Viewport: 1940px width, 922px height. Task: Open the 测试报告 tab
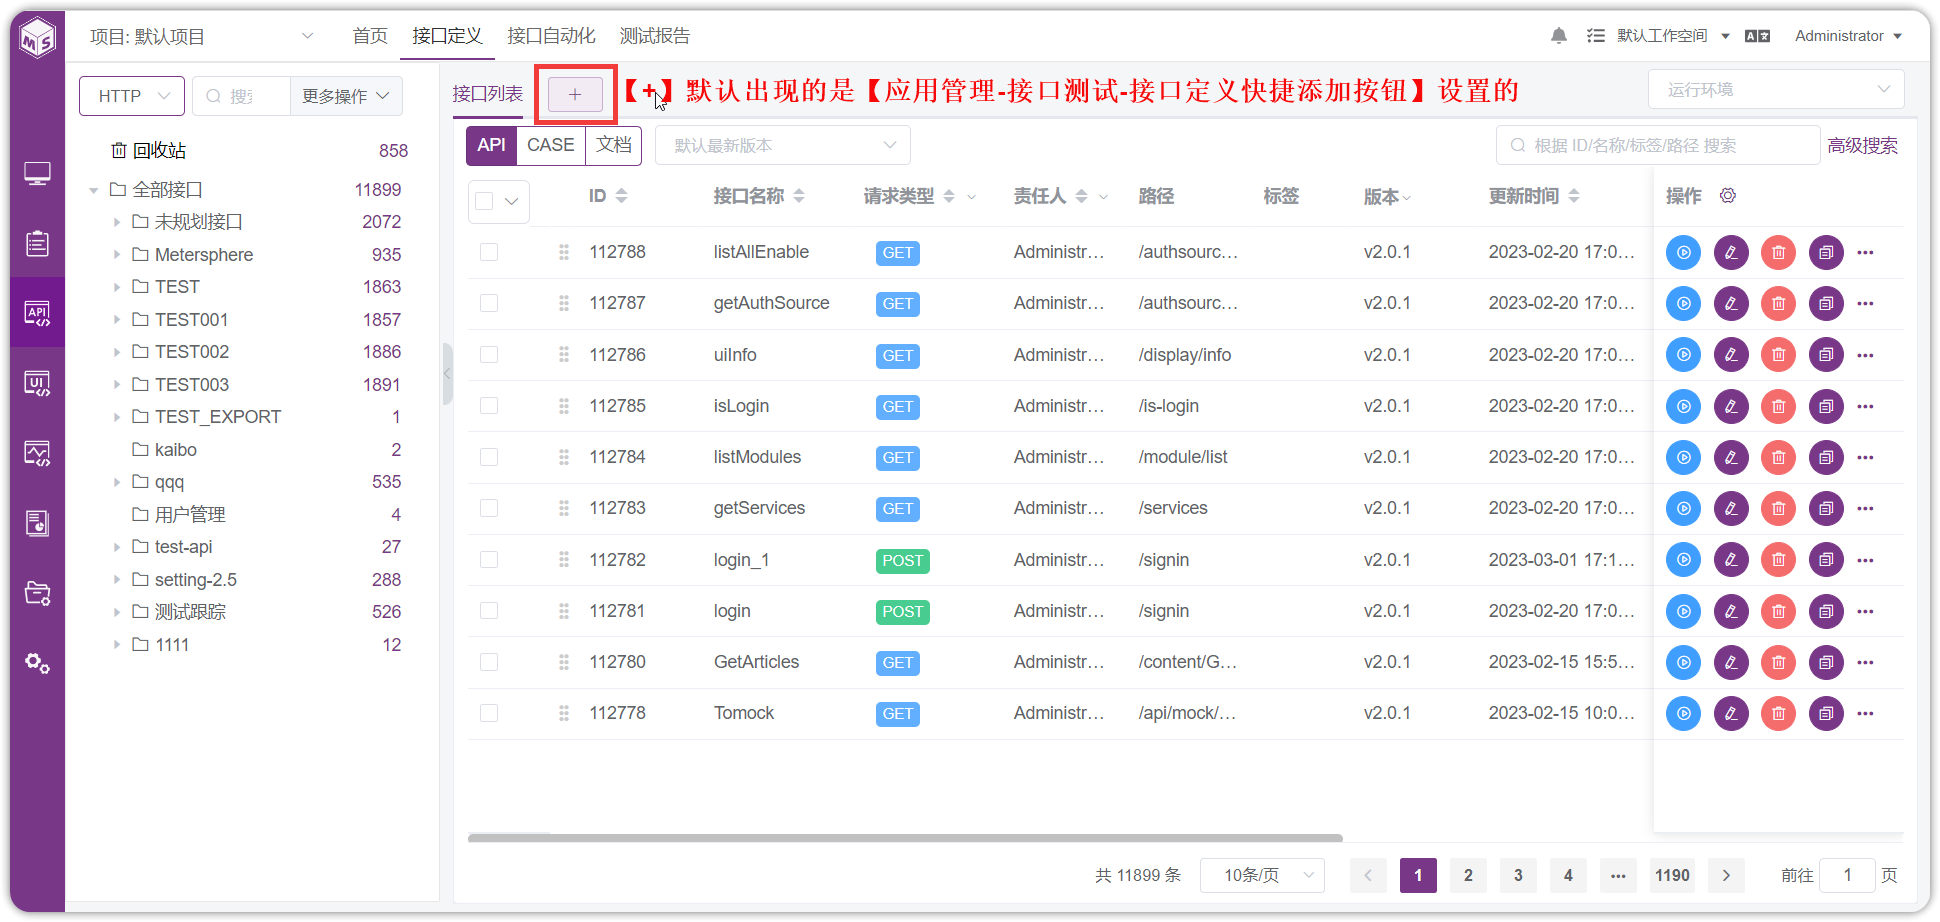click(x=655, y=36)
